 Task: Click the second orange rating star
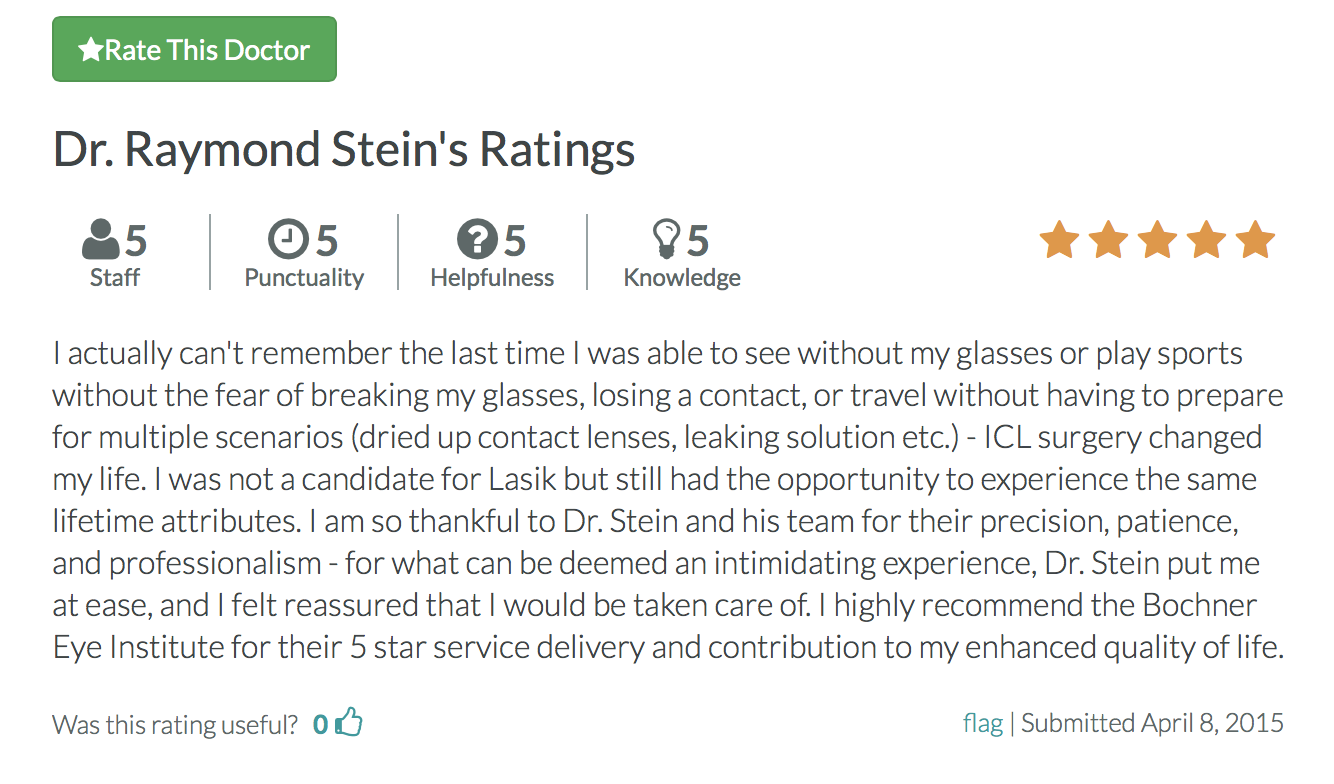click(1108, 241)
